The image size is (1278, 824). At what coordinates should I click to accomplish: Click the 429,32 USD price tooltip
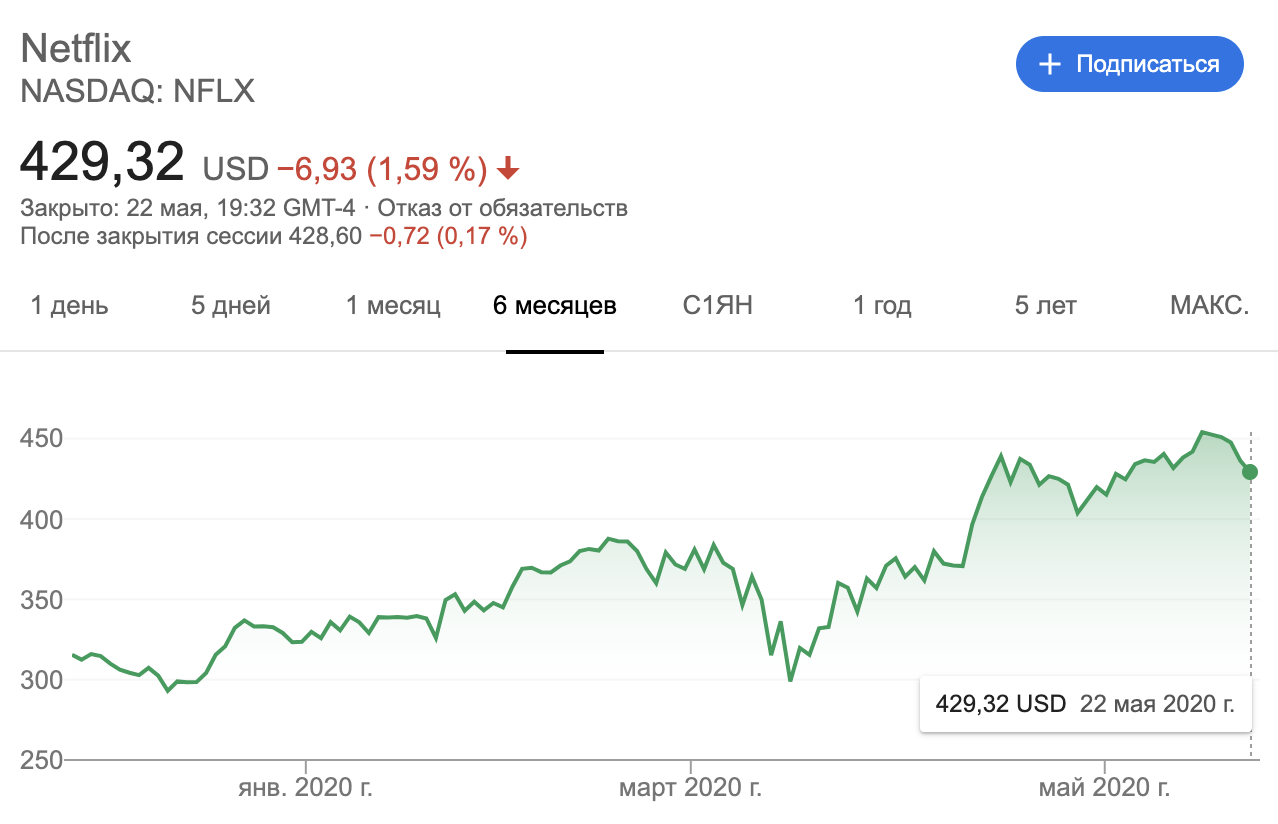pos(1085,703)
